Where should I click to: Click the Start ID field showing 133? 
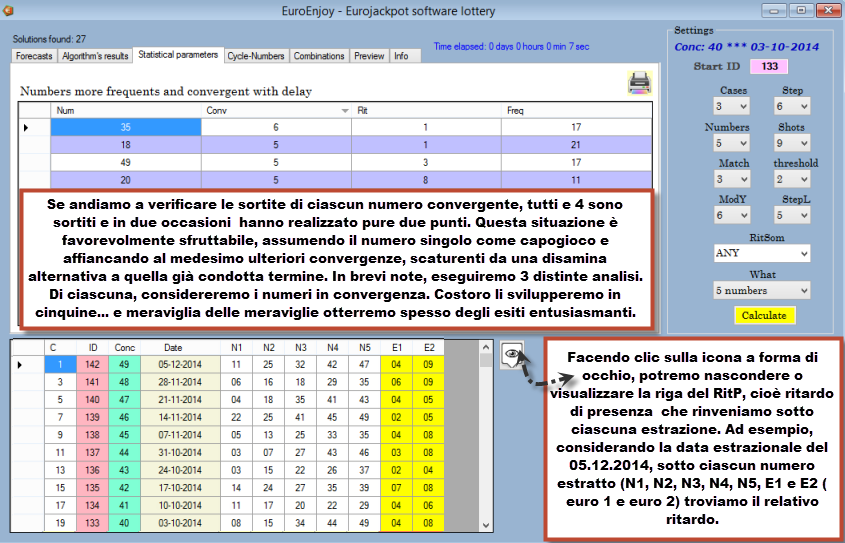(x=769, y=66)
